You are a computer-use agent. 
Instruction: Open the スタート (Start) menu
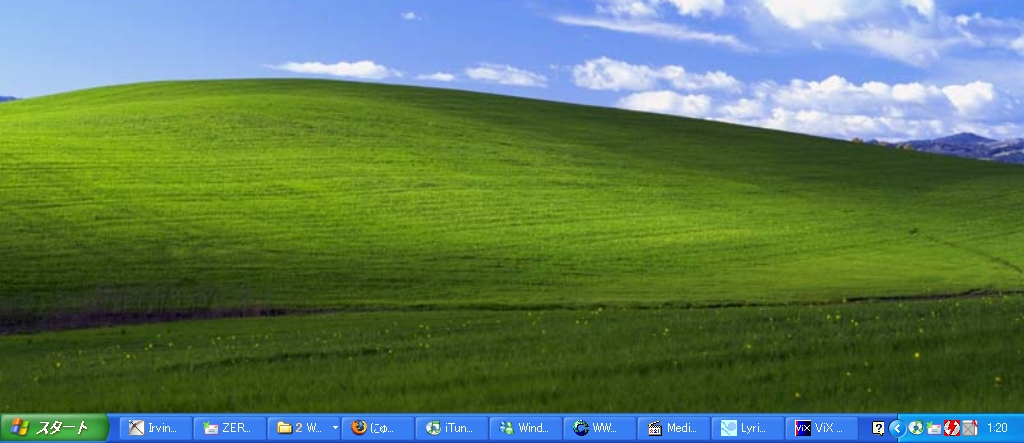(54, 428)
